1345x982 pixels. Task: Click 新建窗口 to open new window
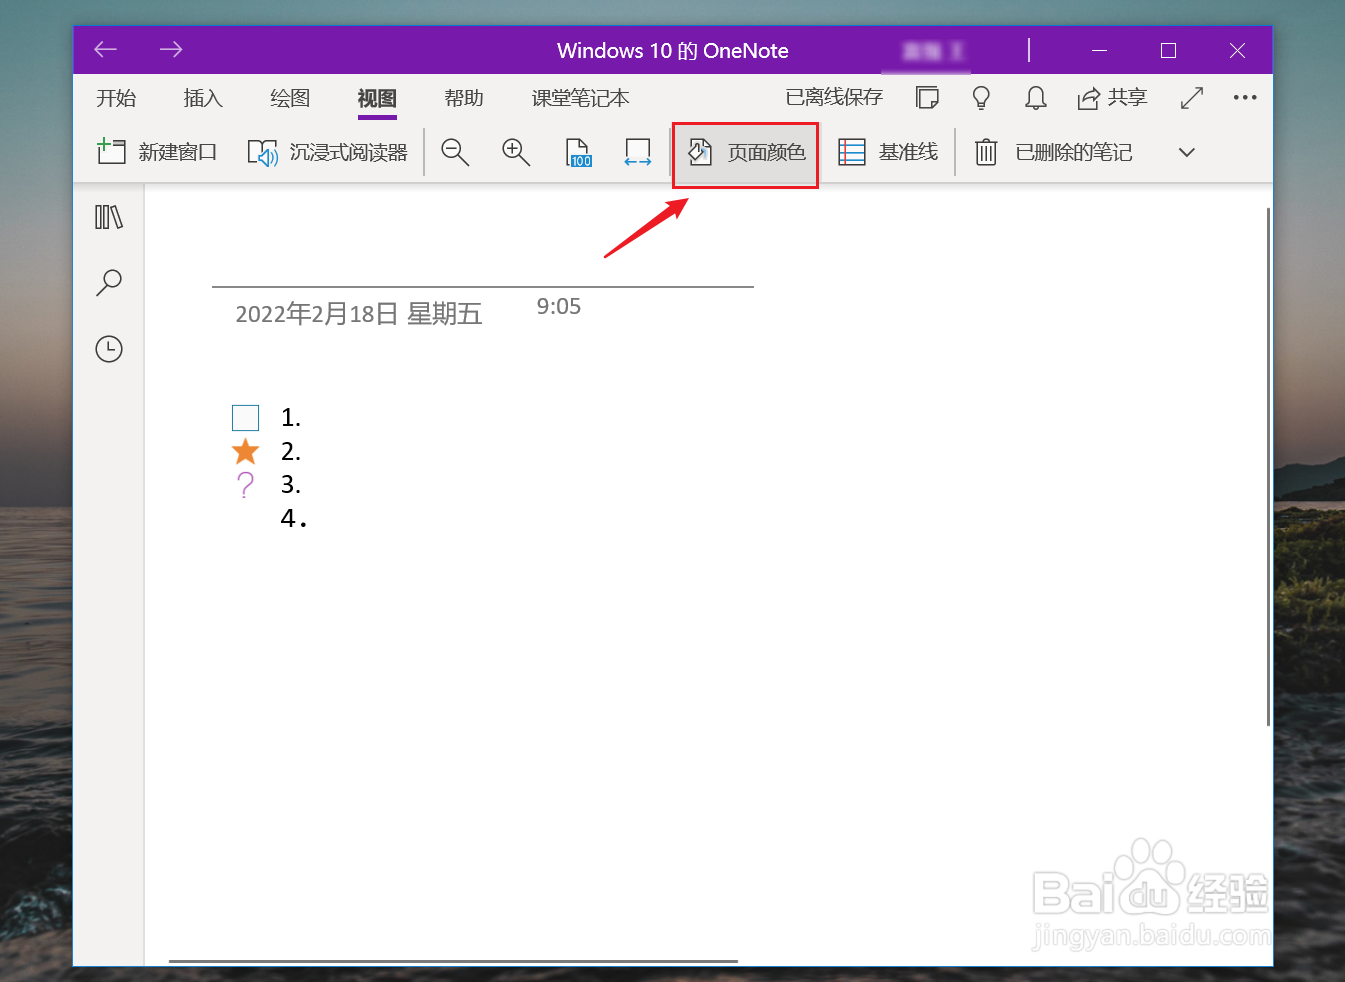pos(157,152)
